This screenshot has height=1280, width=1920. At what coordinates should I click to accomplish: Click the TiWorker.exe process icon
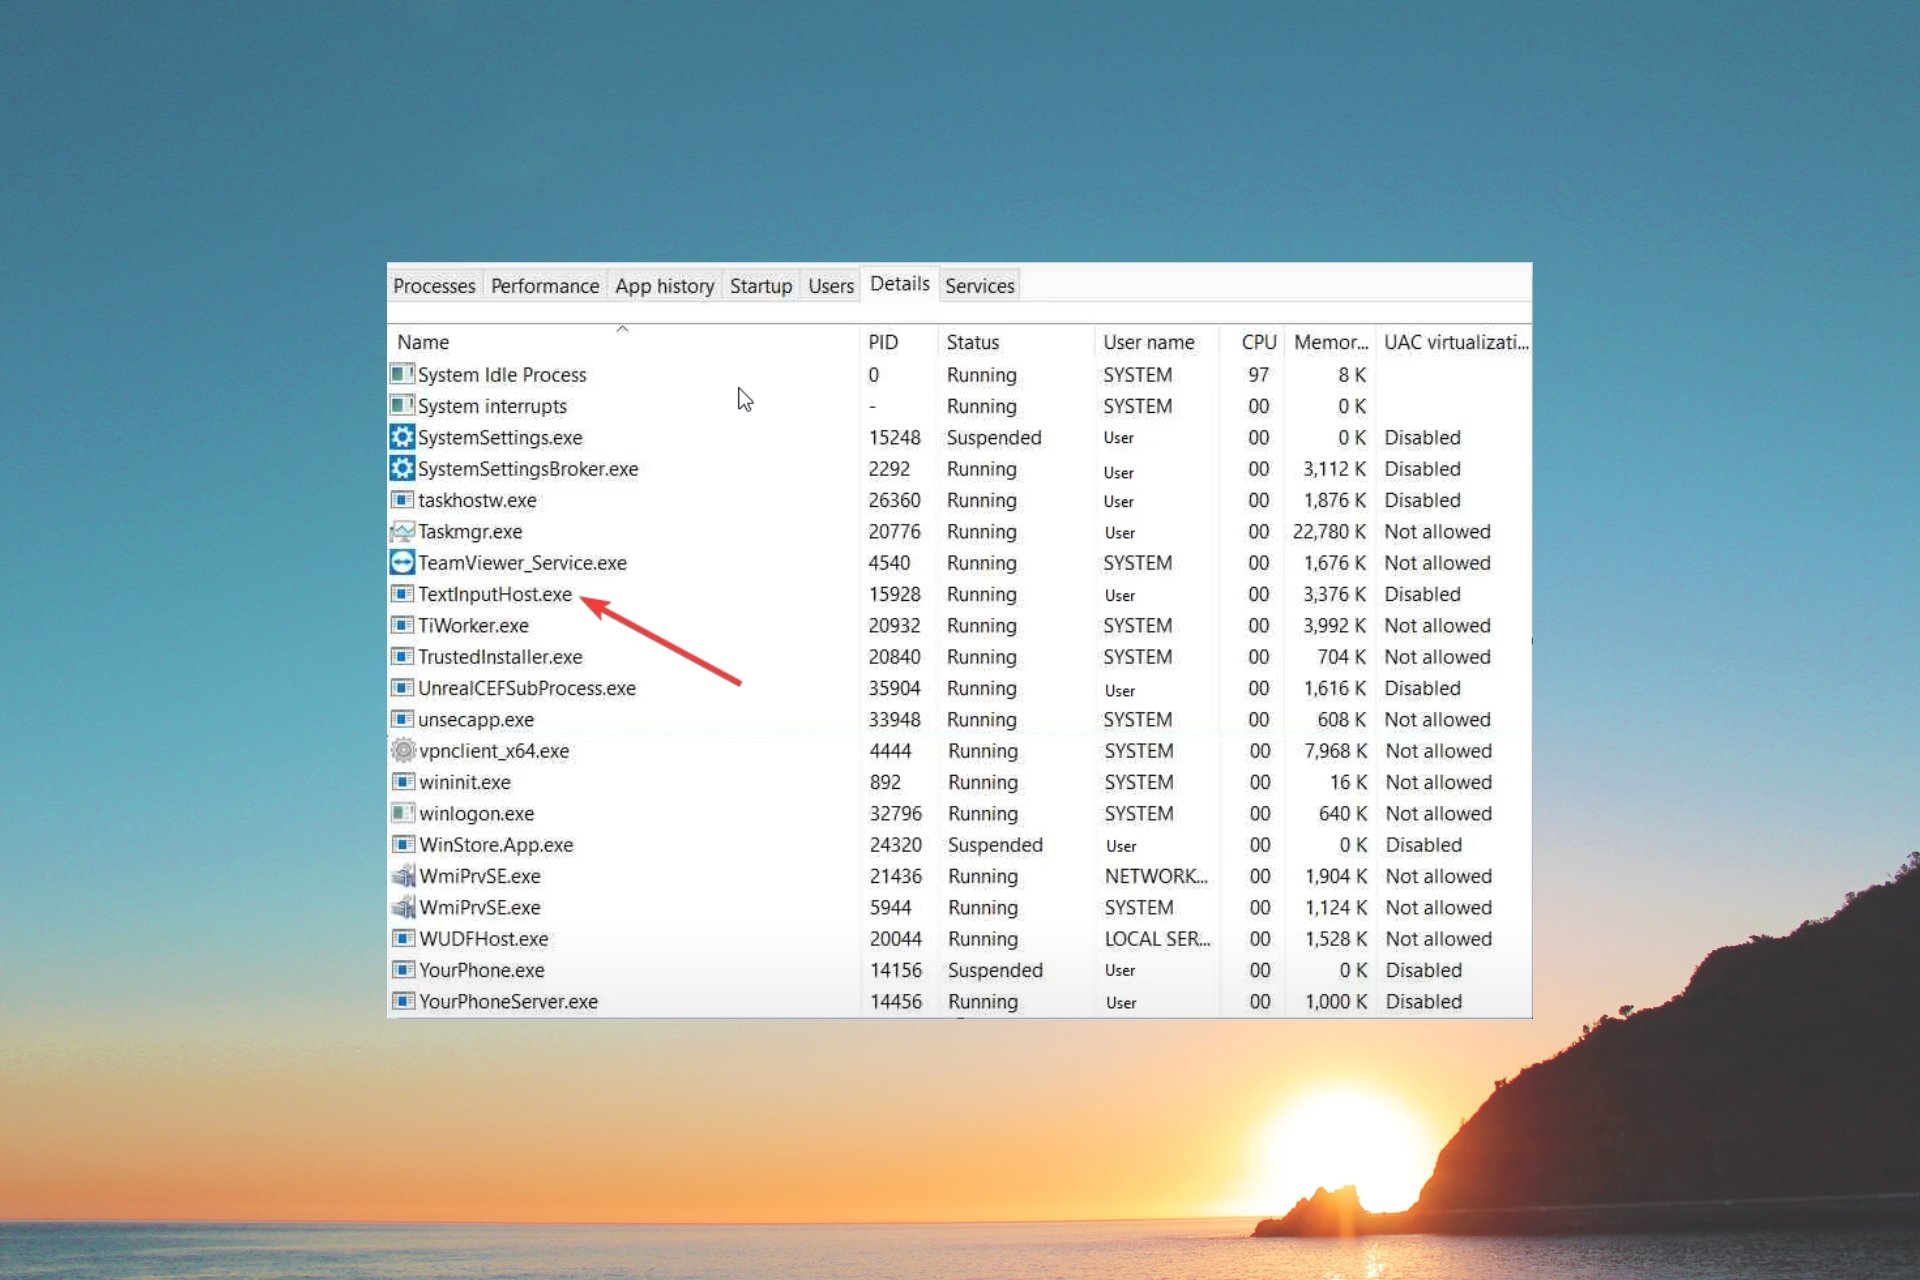pyautogui.click(x=402, y=625)
